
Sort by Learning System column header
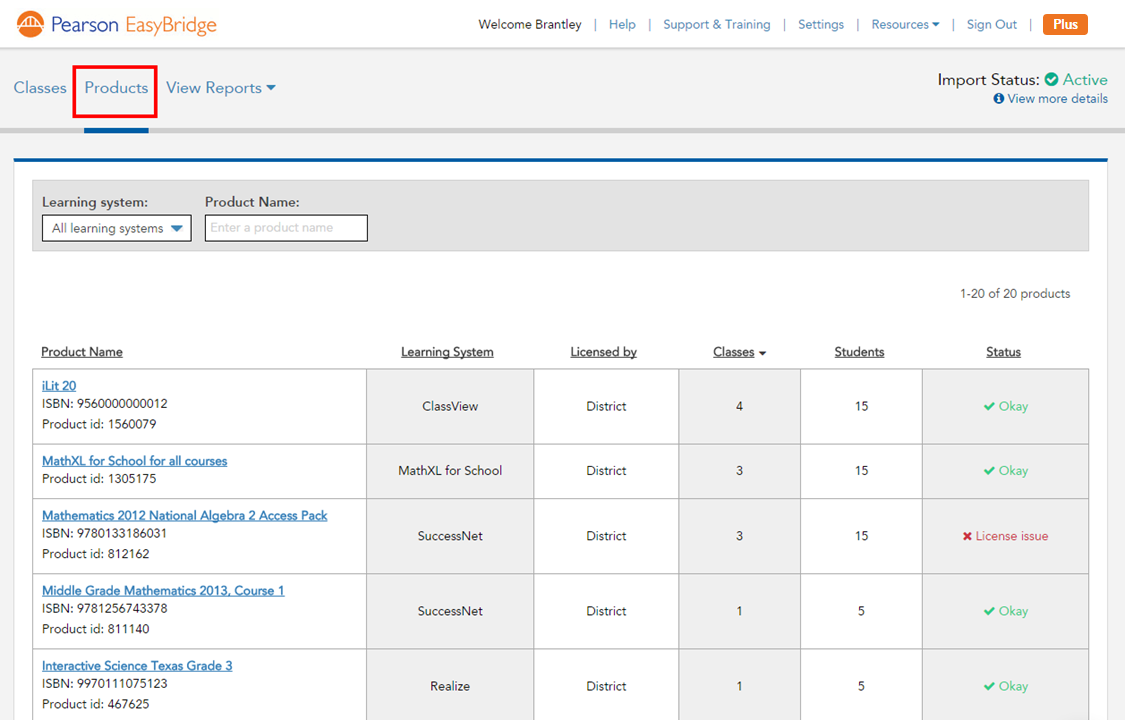click(447, 352)
